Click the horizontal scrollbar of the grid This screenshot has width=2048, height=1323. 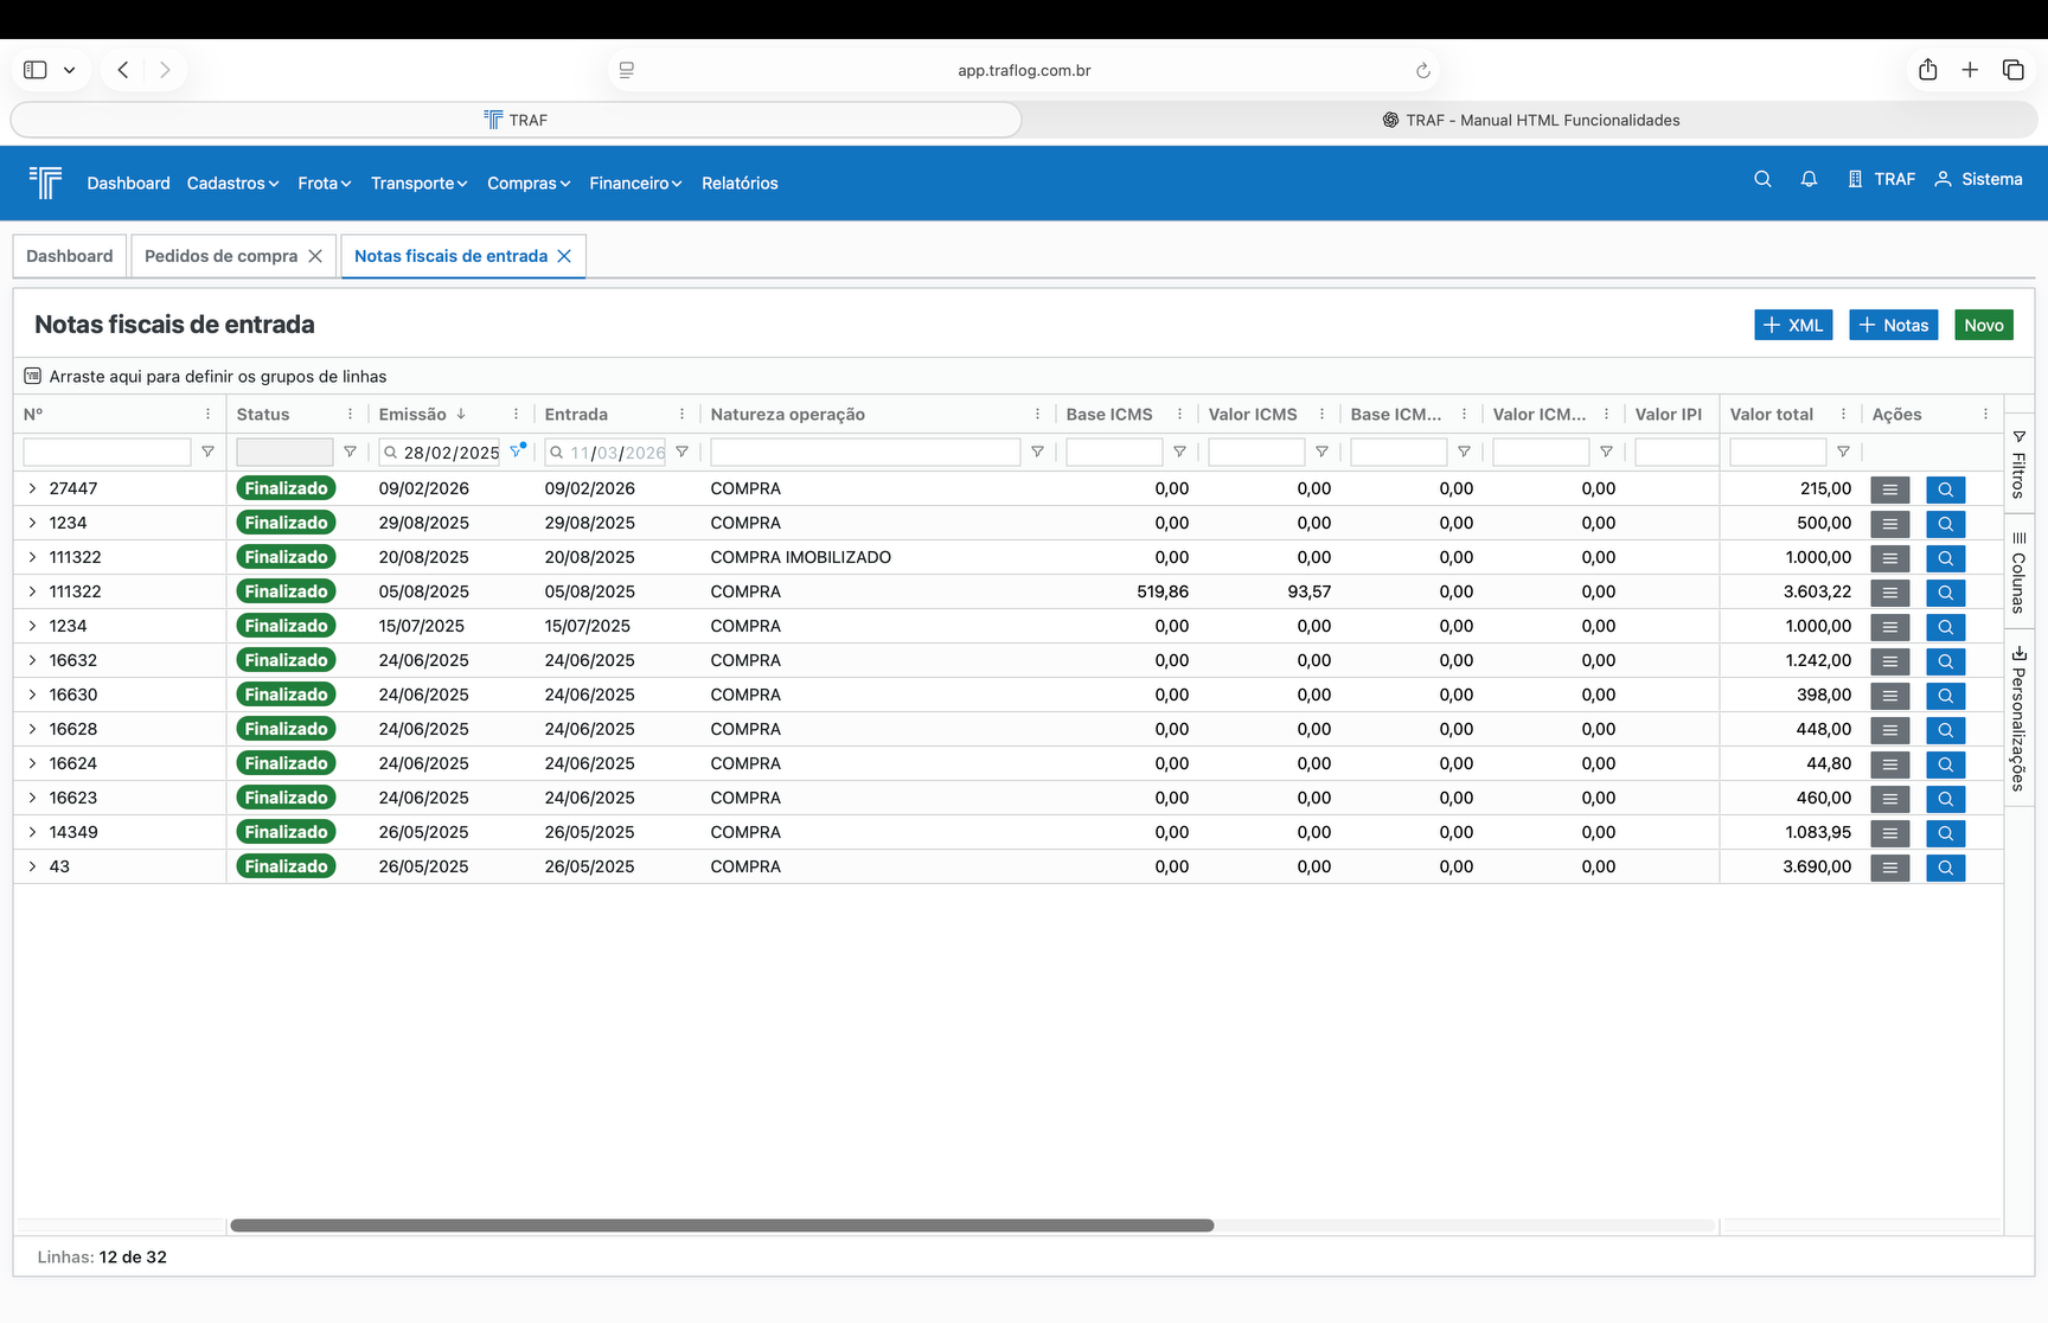(721, 1225)
